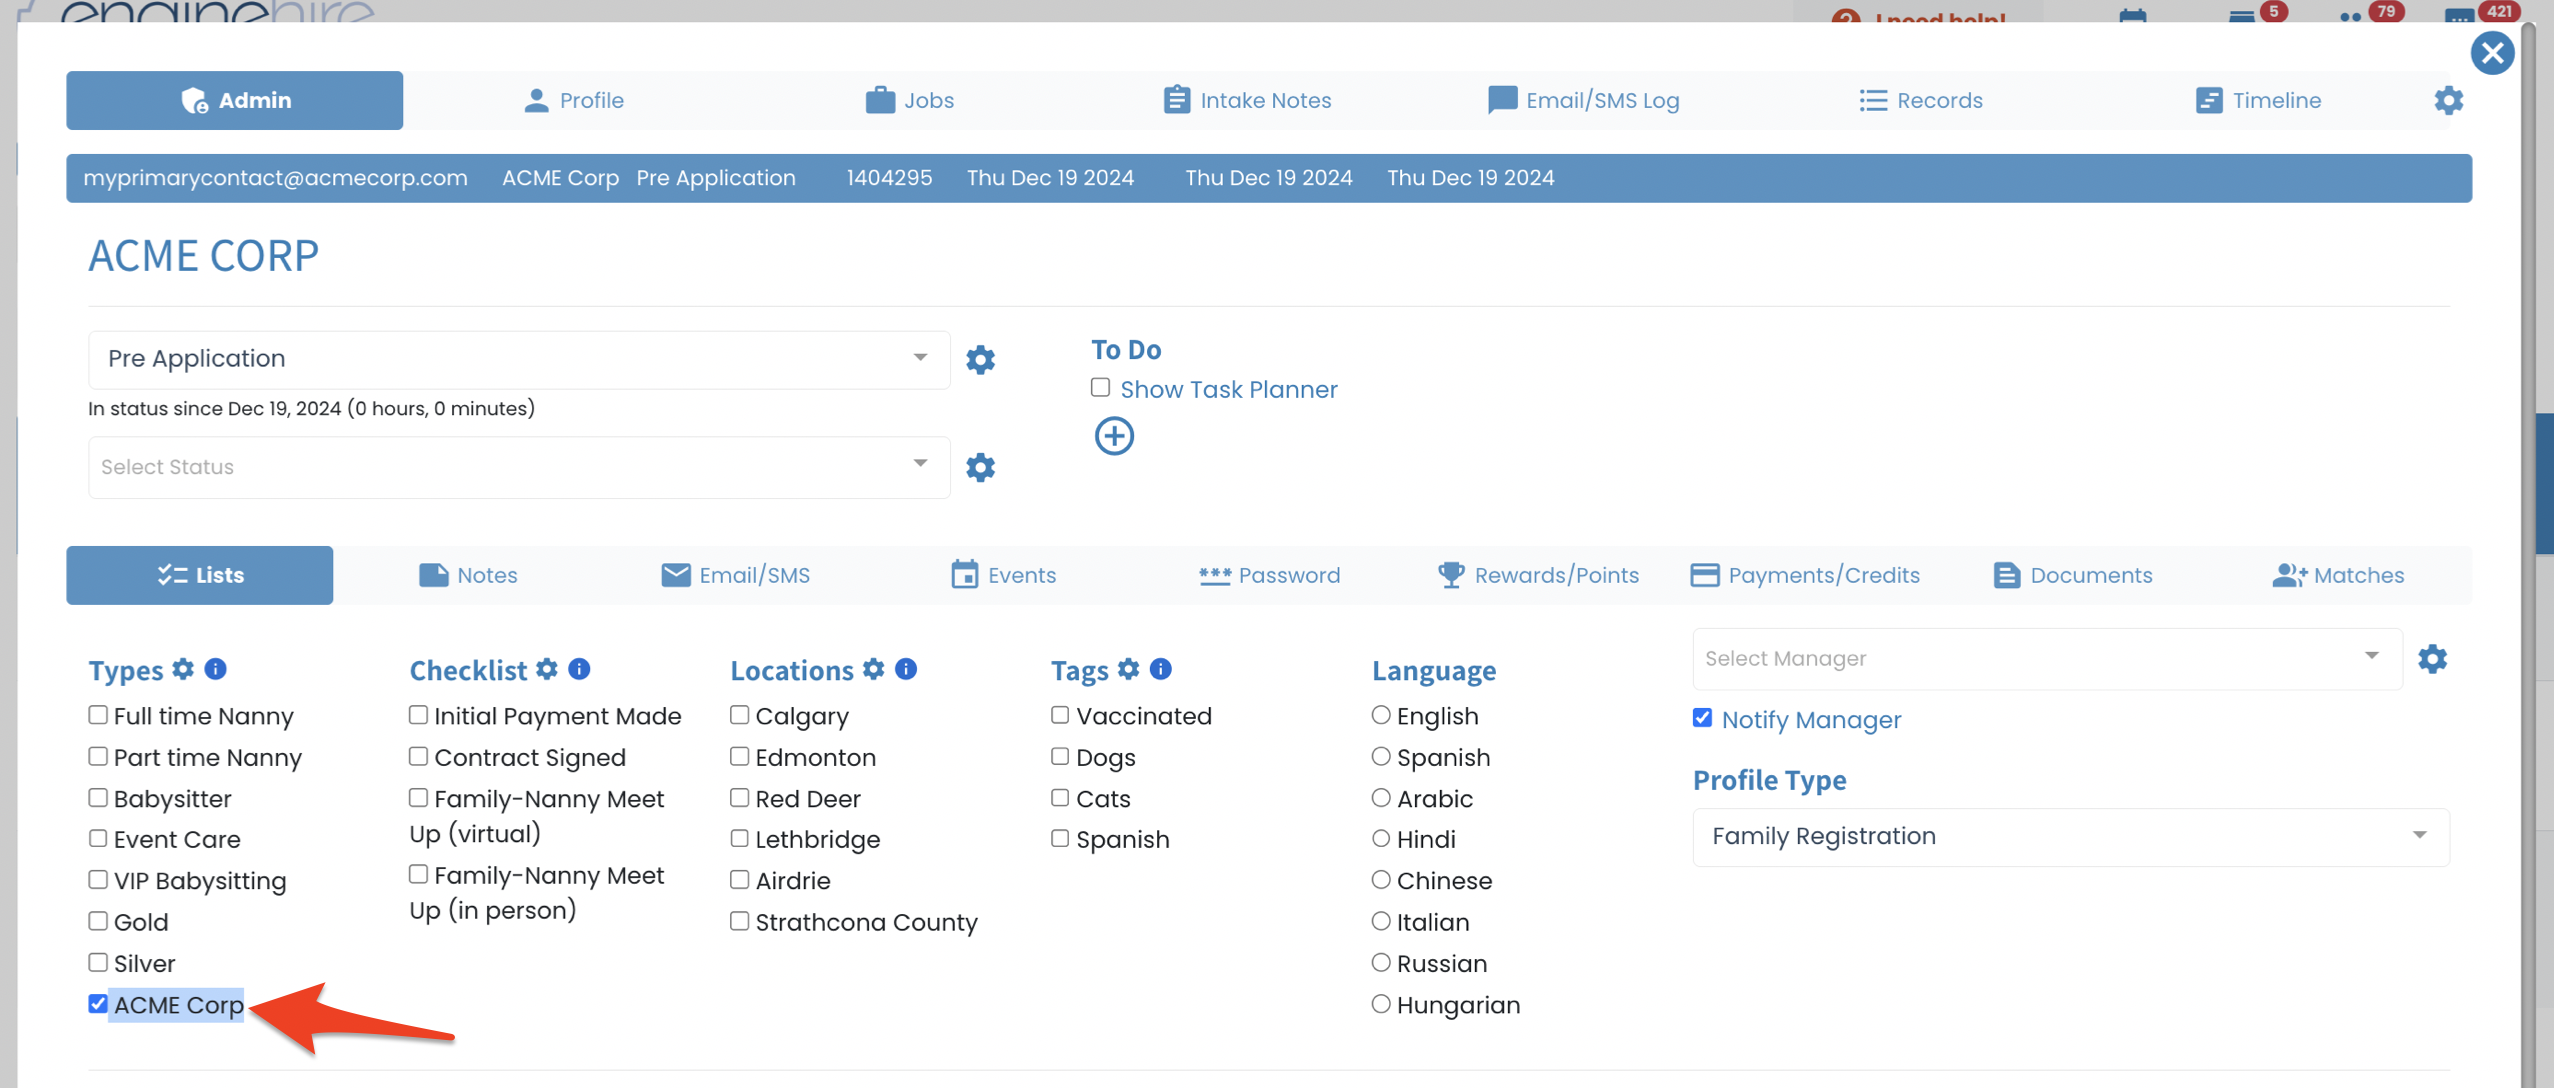Image resolution: width=2554 pixels, height=1088 pixels.
Task: Select the Lists sub-tab
Action: click(200, 575)
